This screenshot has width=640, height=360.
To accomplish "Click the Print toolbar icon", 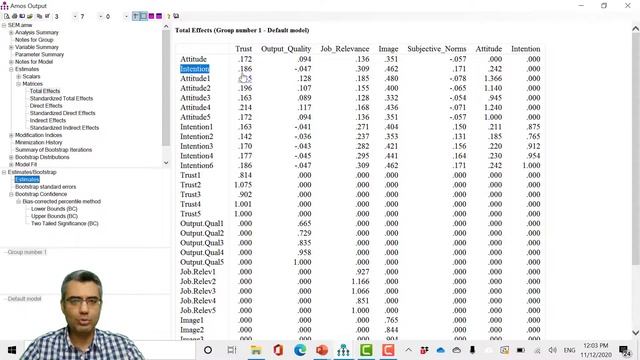I will coord(15,16).
